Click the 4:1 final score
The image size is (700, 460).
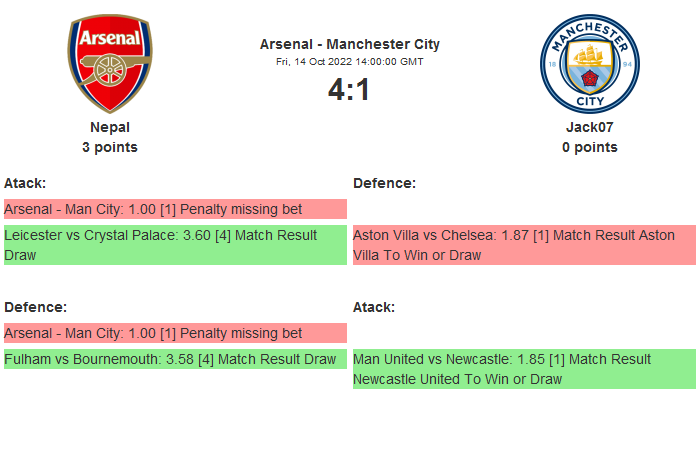point(349,90)
